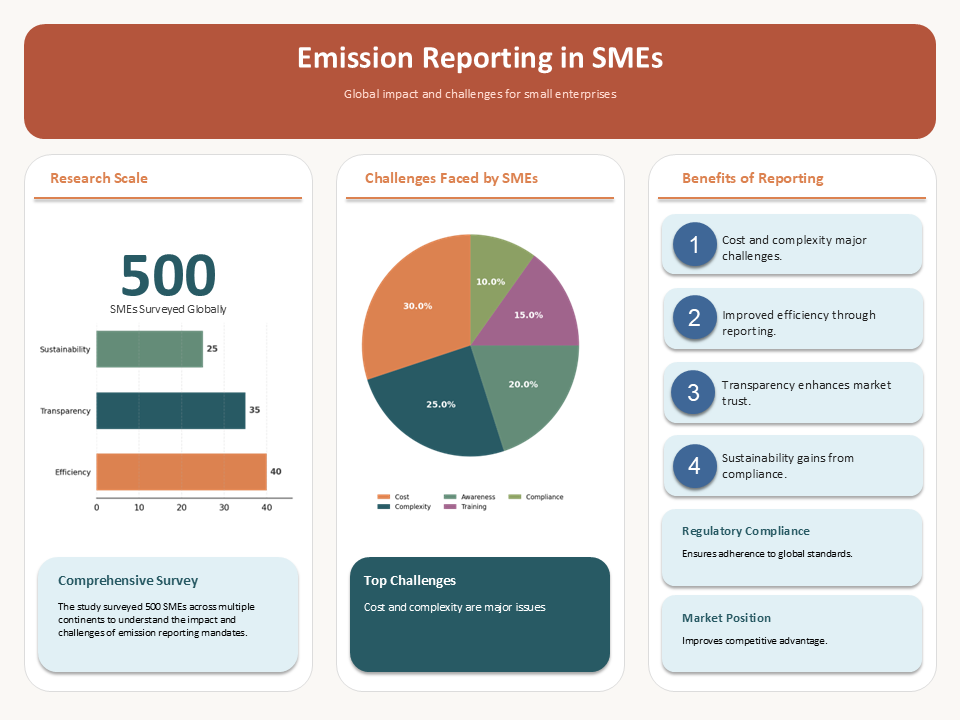This screenshot has height=720, width=960.
Task: Click 'Improved efficiency through reporting.' text
Action: [798, 323]
